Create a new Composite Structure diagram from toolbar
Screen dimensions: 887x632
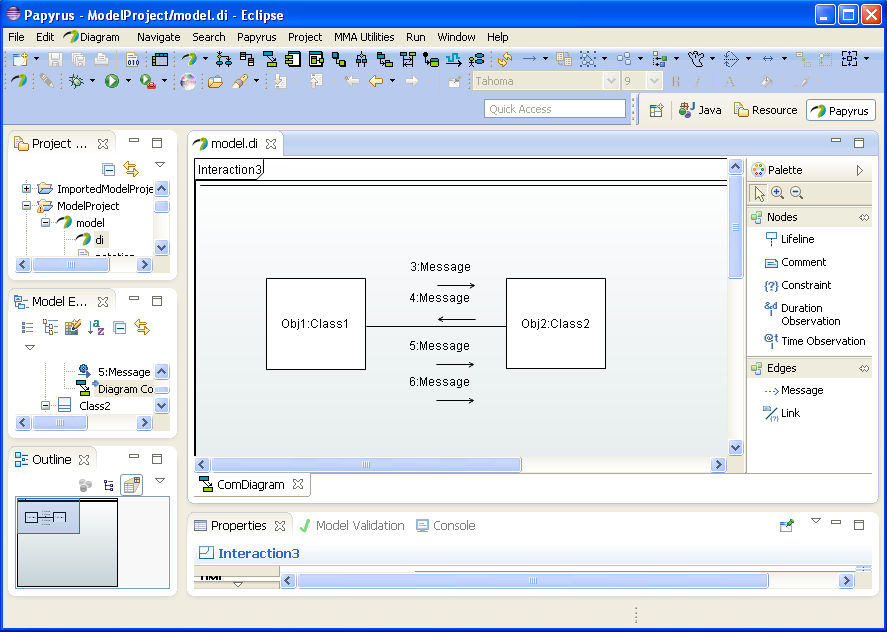tap(316, 59)
